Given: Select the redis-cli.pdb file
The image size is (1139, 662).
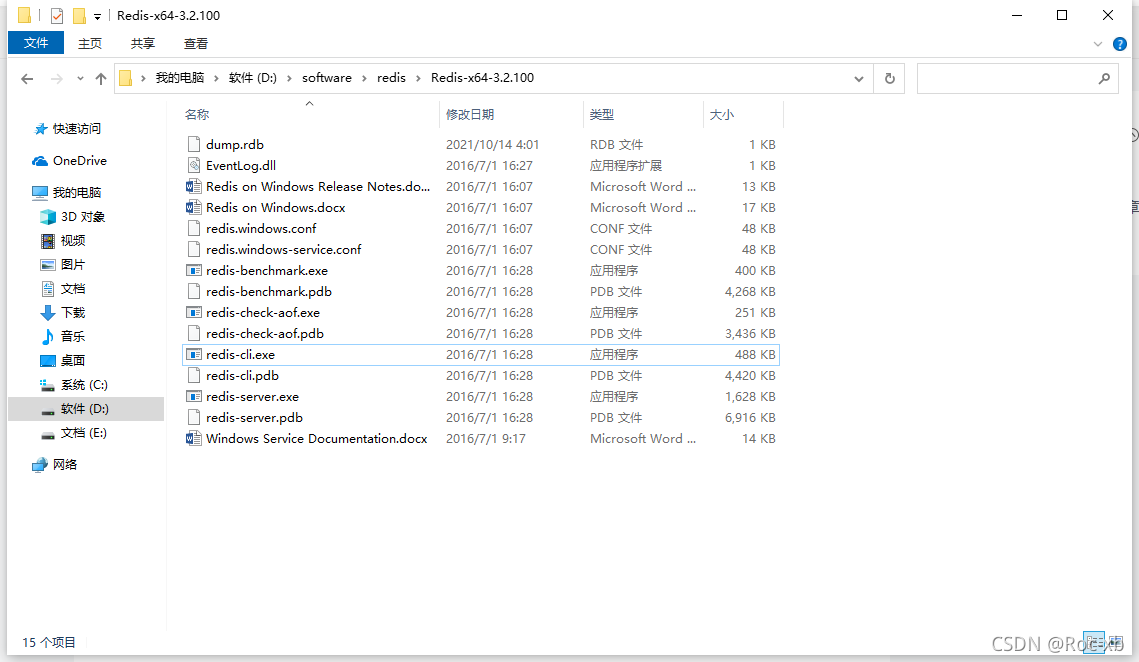Looking at the screenshot, I should click(x=242, y=376).
